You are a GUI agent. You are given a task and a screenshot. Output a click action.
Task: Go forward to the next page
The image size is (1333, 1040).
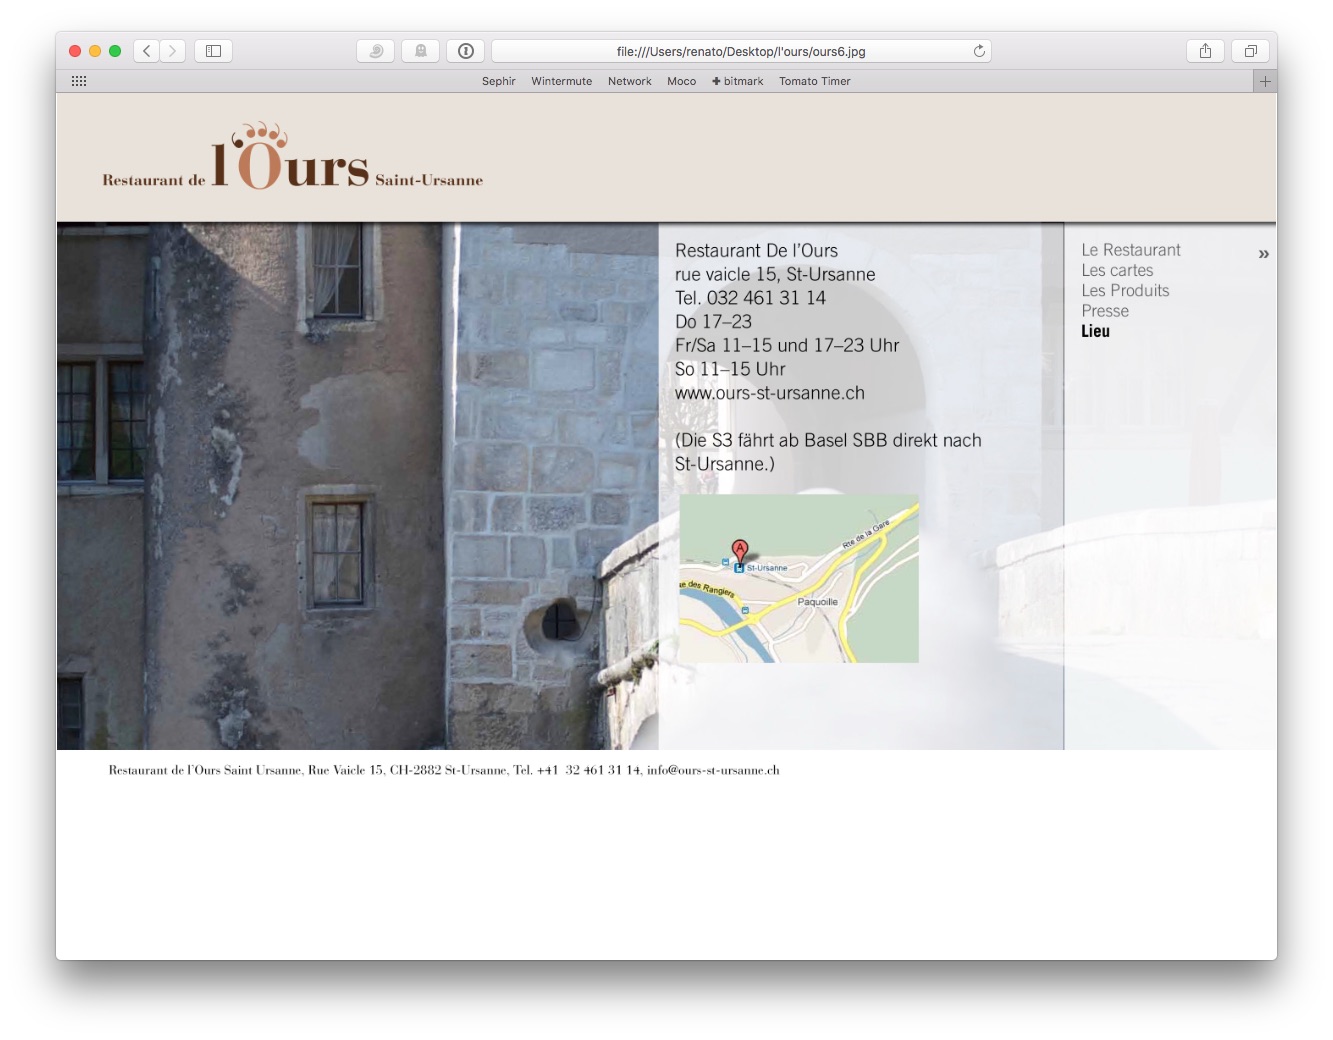point(172,51)
